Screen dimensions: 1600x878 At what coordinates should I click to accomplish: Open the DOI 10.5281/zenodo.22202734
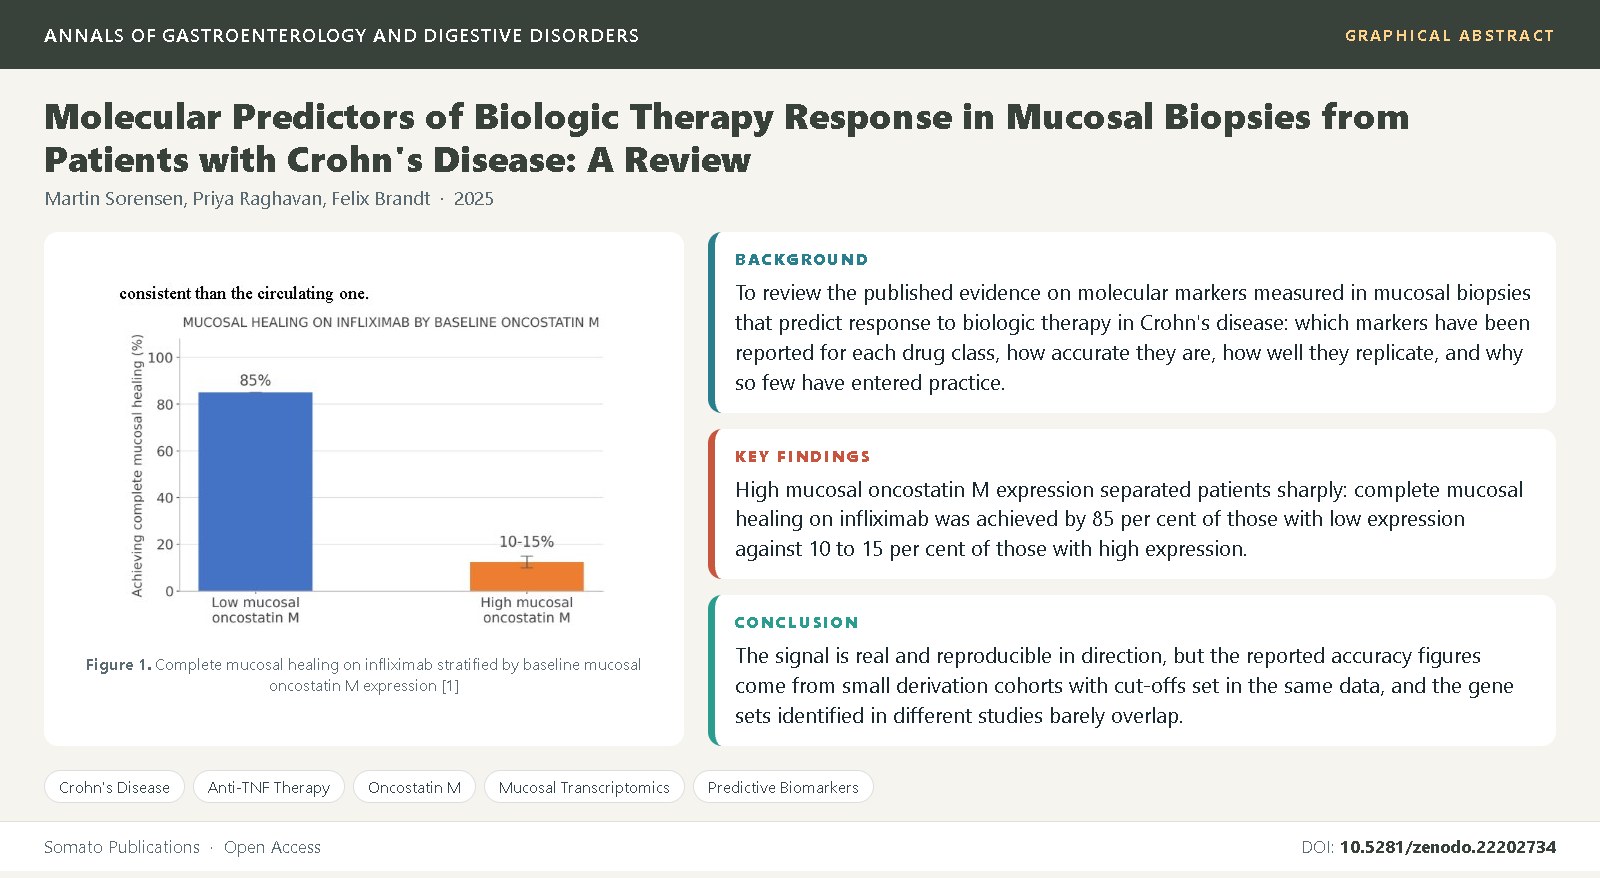(1448, 847)
